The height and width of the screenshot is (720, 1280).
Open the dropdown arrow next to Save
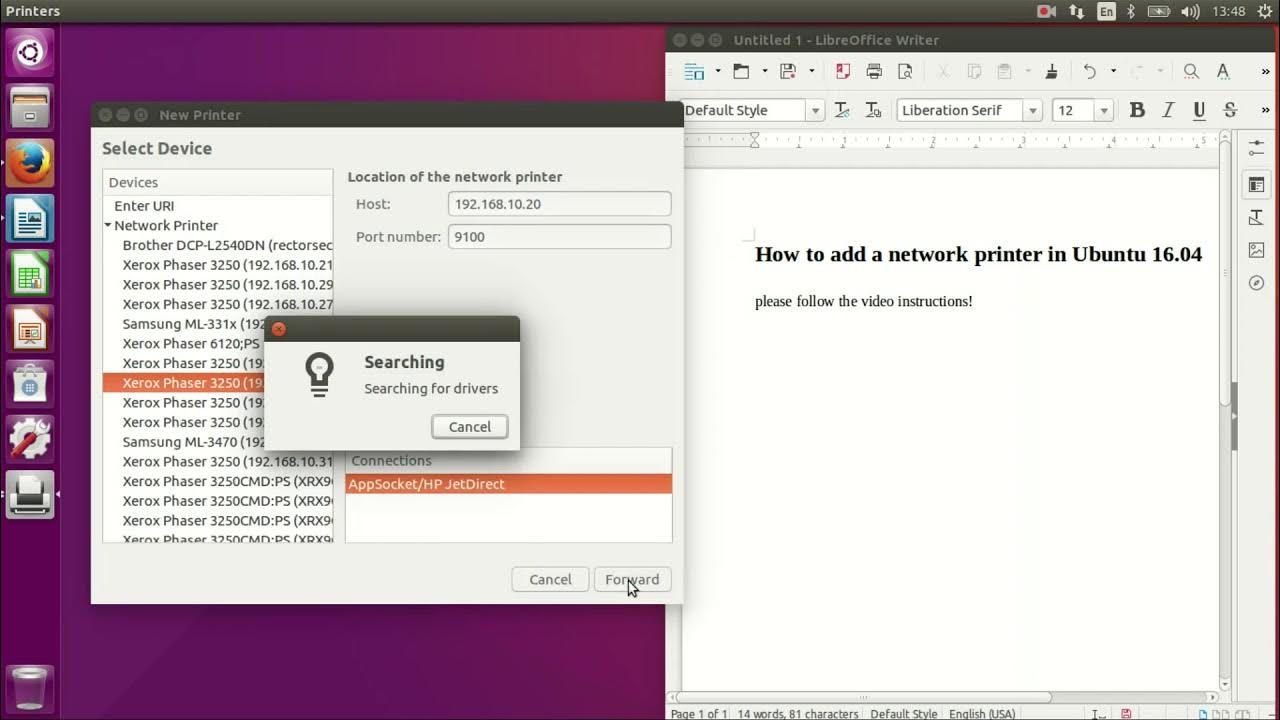point(811,71)
